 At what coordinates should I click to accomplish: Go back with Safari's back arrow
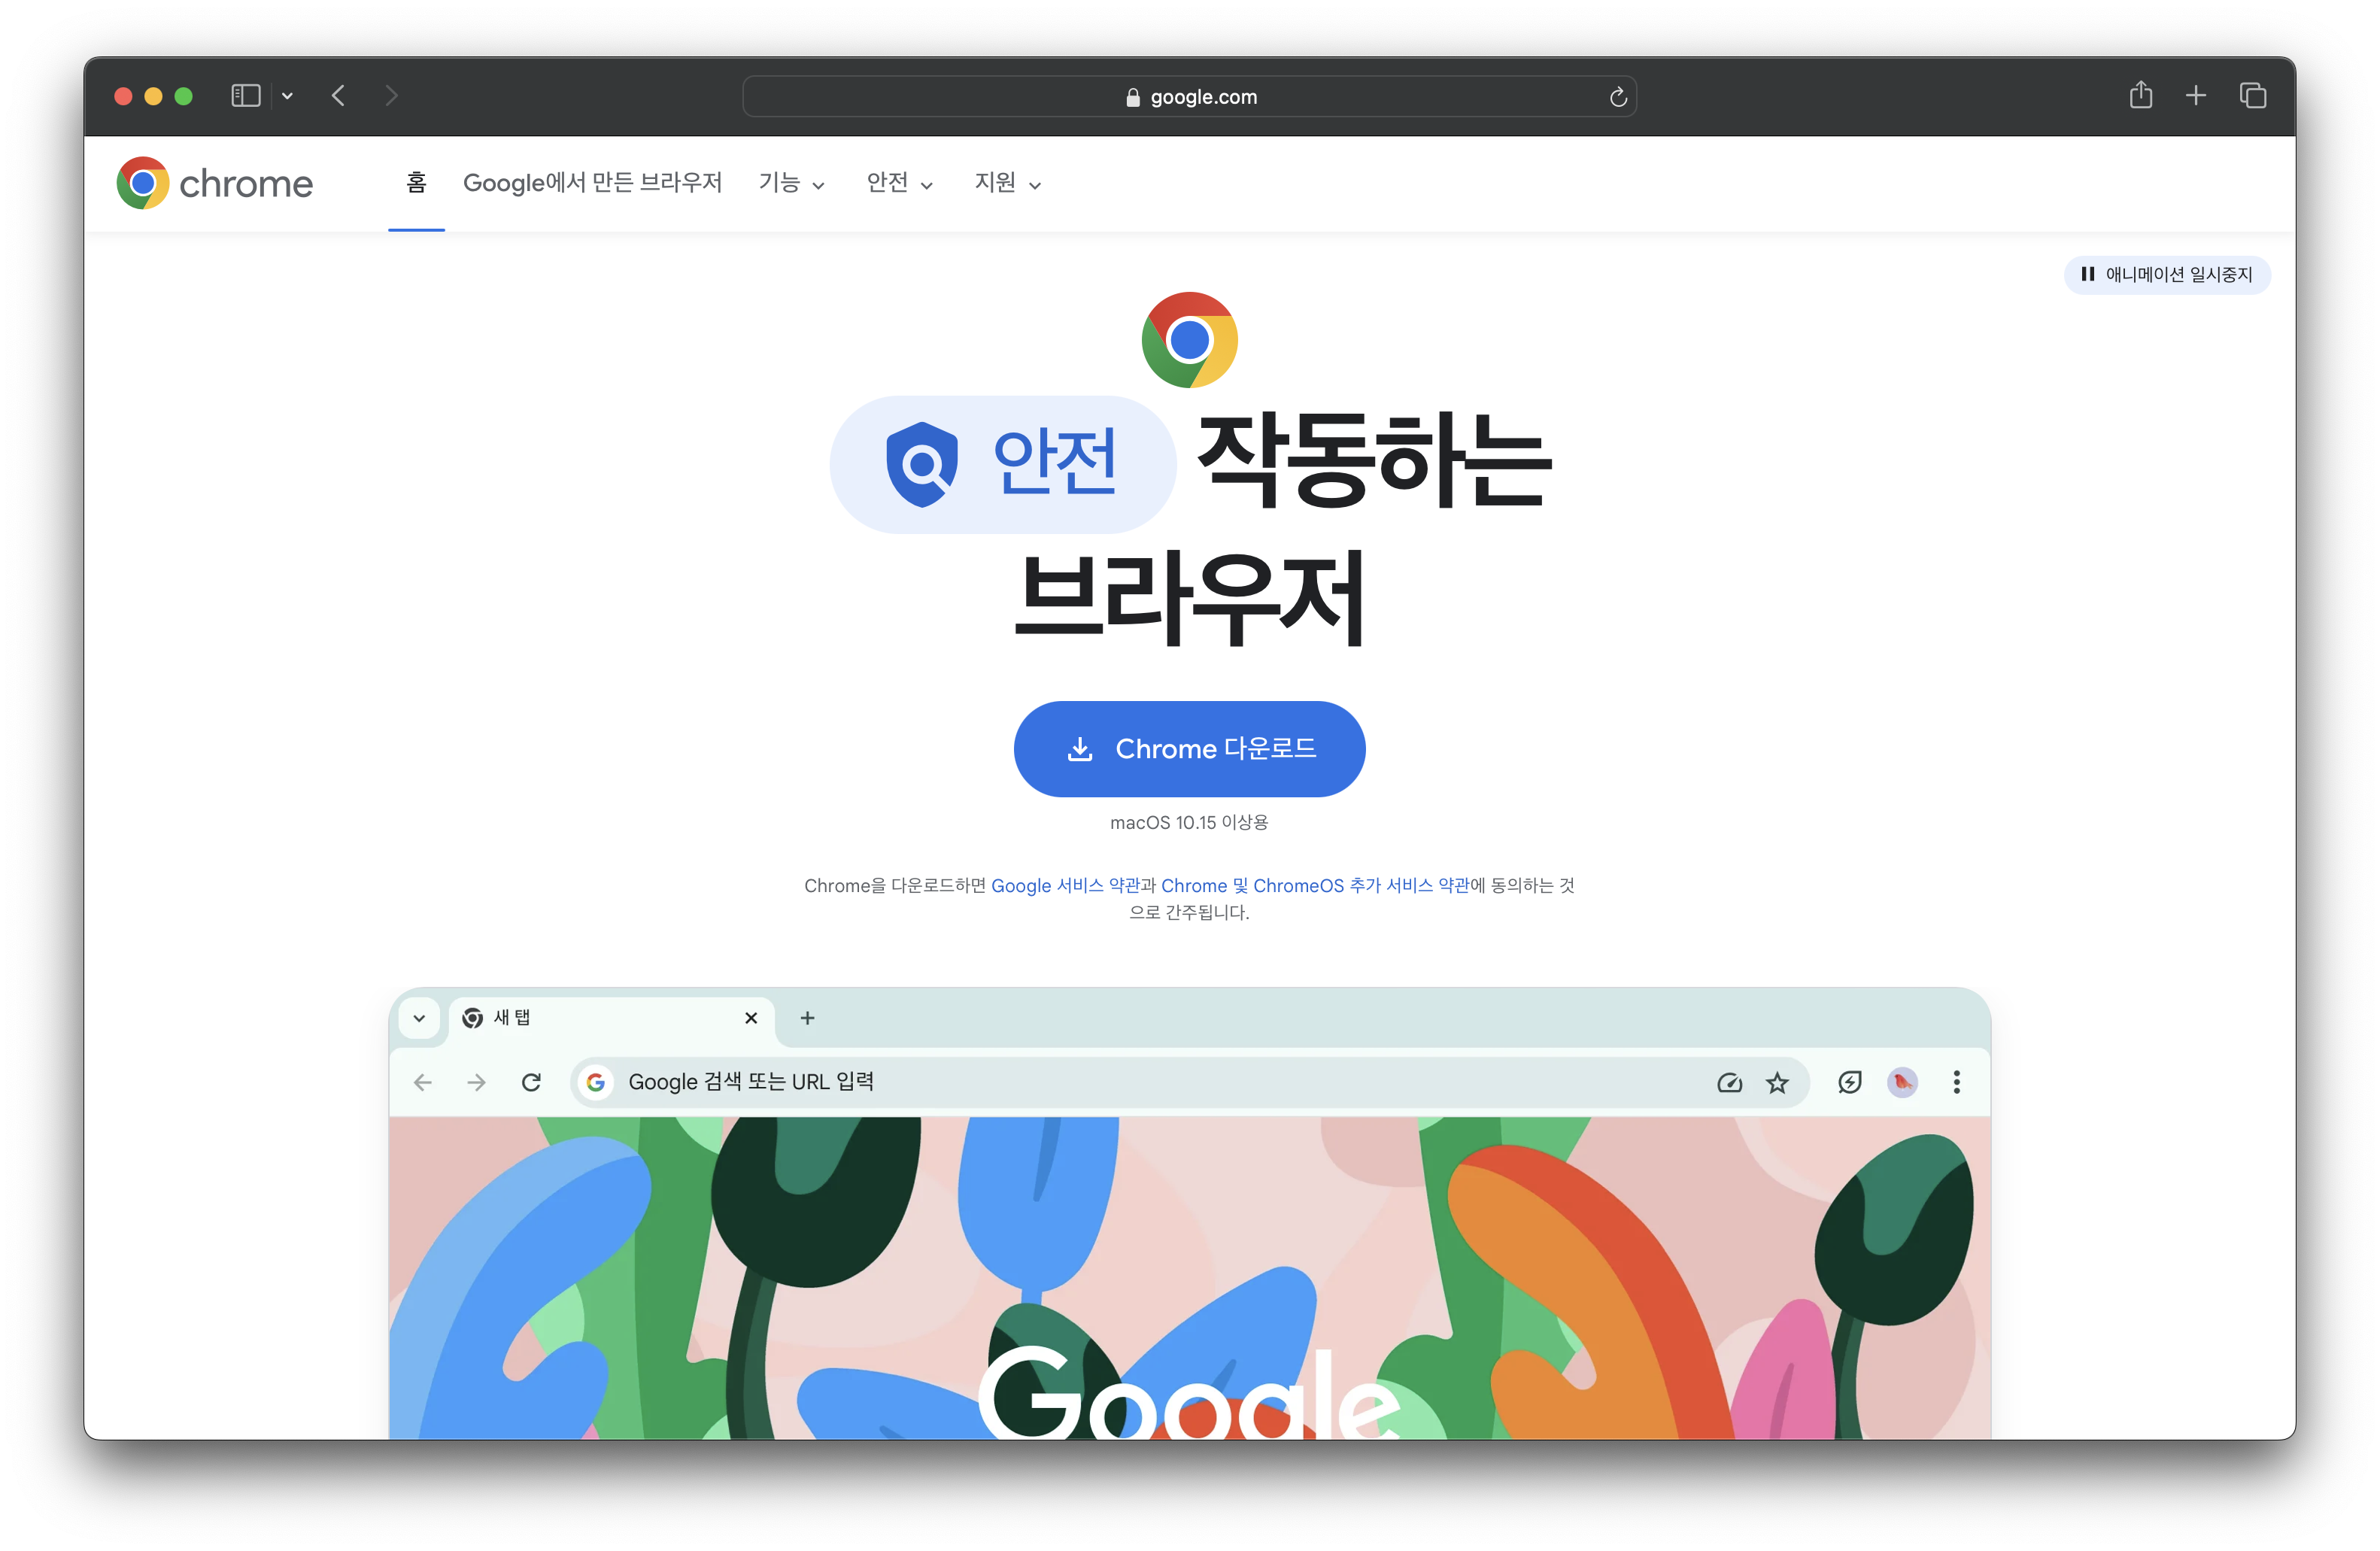[338, 96]
